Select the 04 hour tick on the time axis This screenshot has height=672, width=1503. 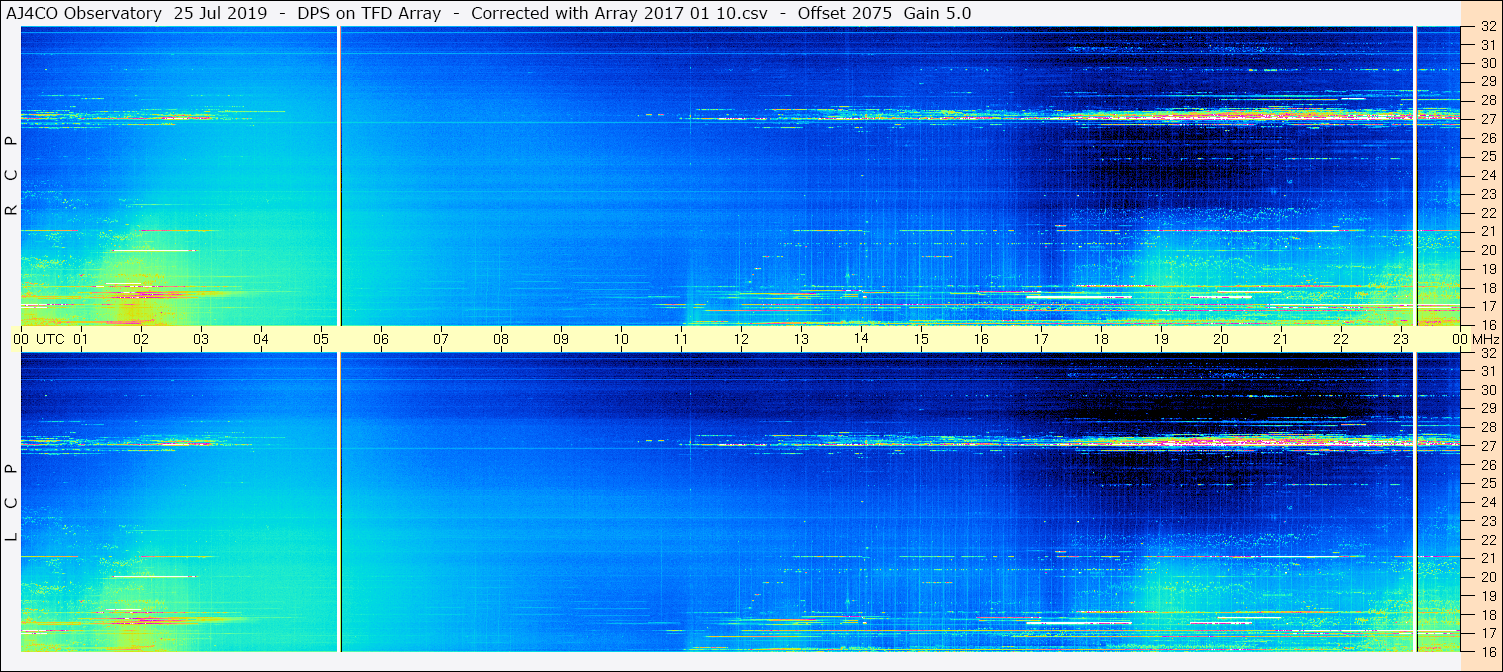click(261, 339)
